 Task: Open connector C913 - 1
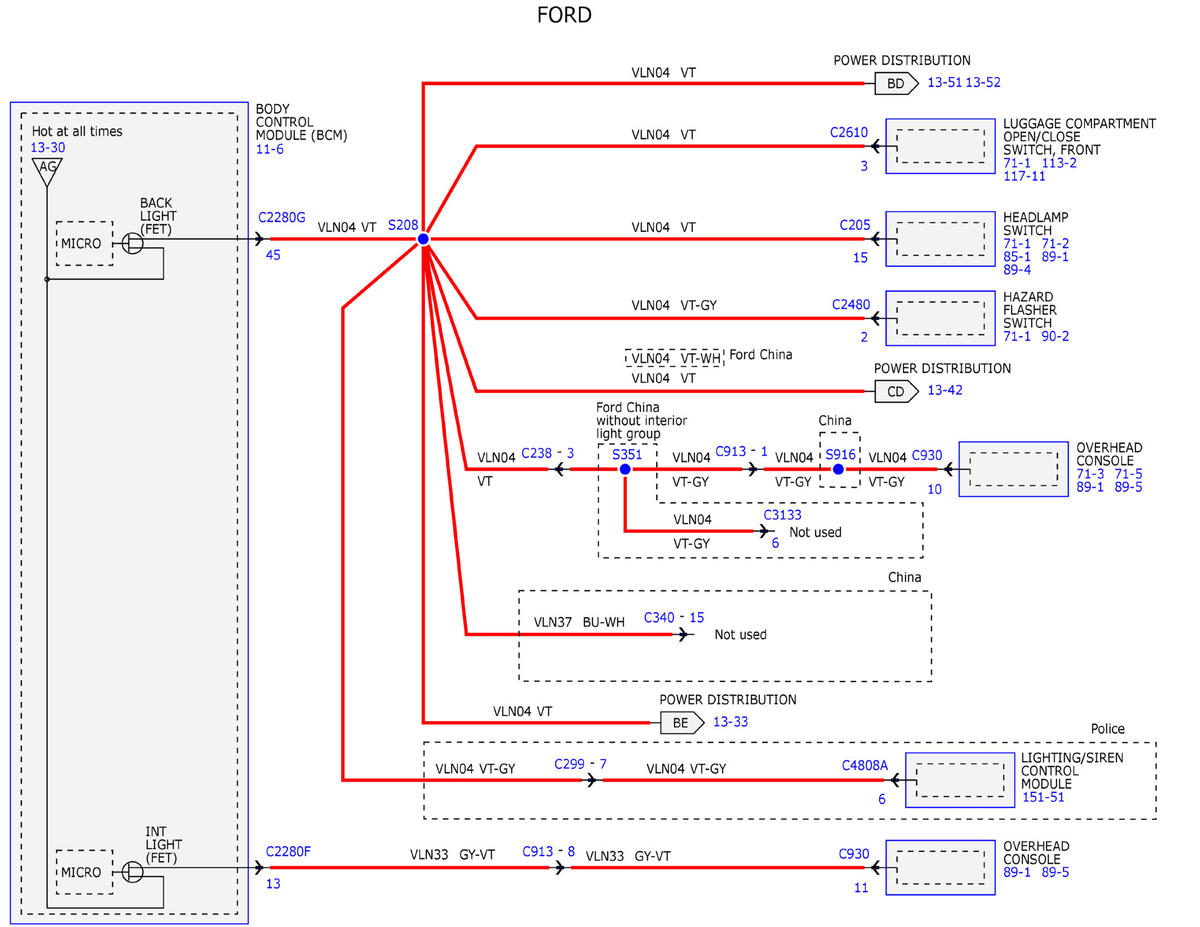tap(741, 451)
